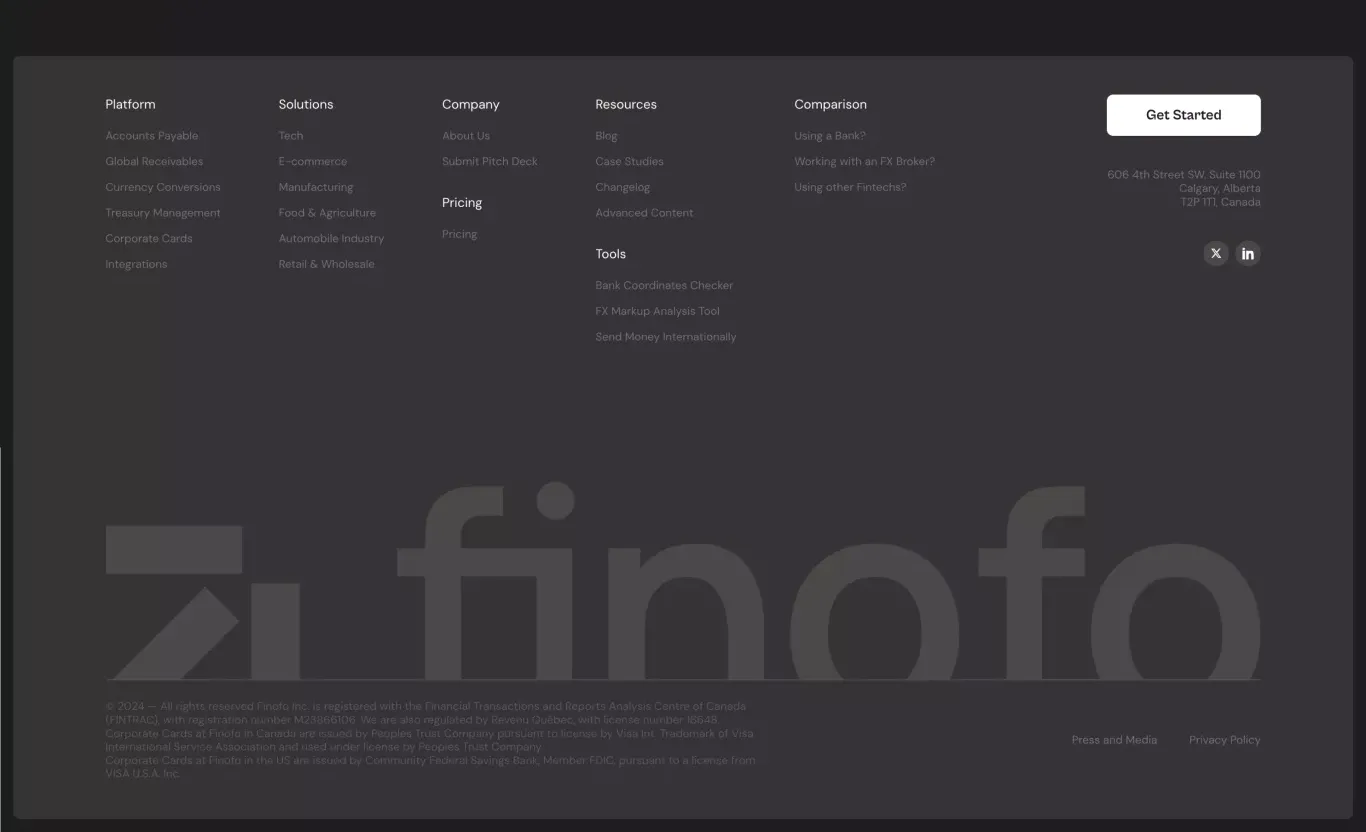
Task: Visit Automobile Industry page
Action: [x=331, y=239]
